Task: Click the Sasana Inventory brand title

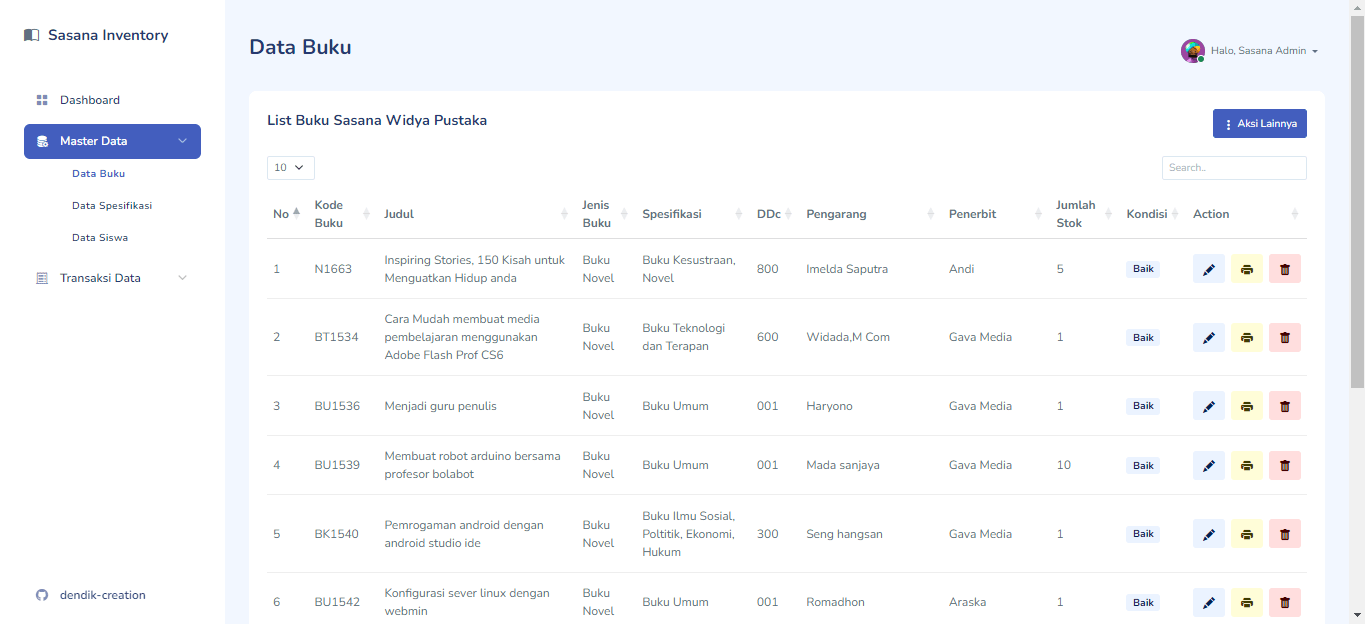Action: click(x=108, y=35)
